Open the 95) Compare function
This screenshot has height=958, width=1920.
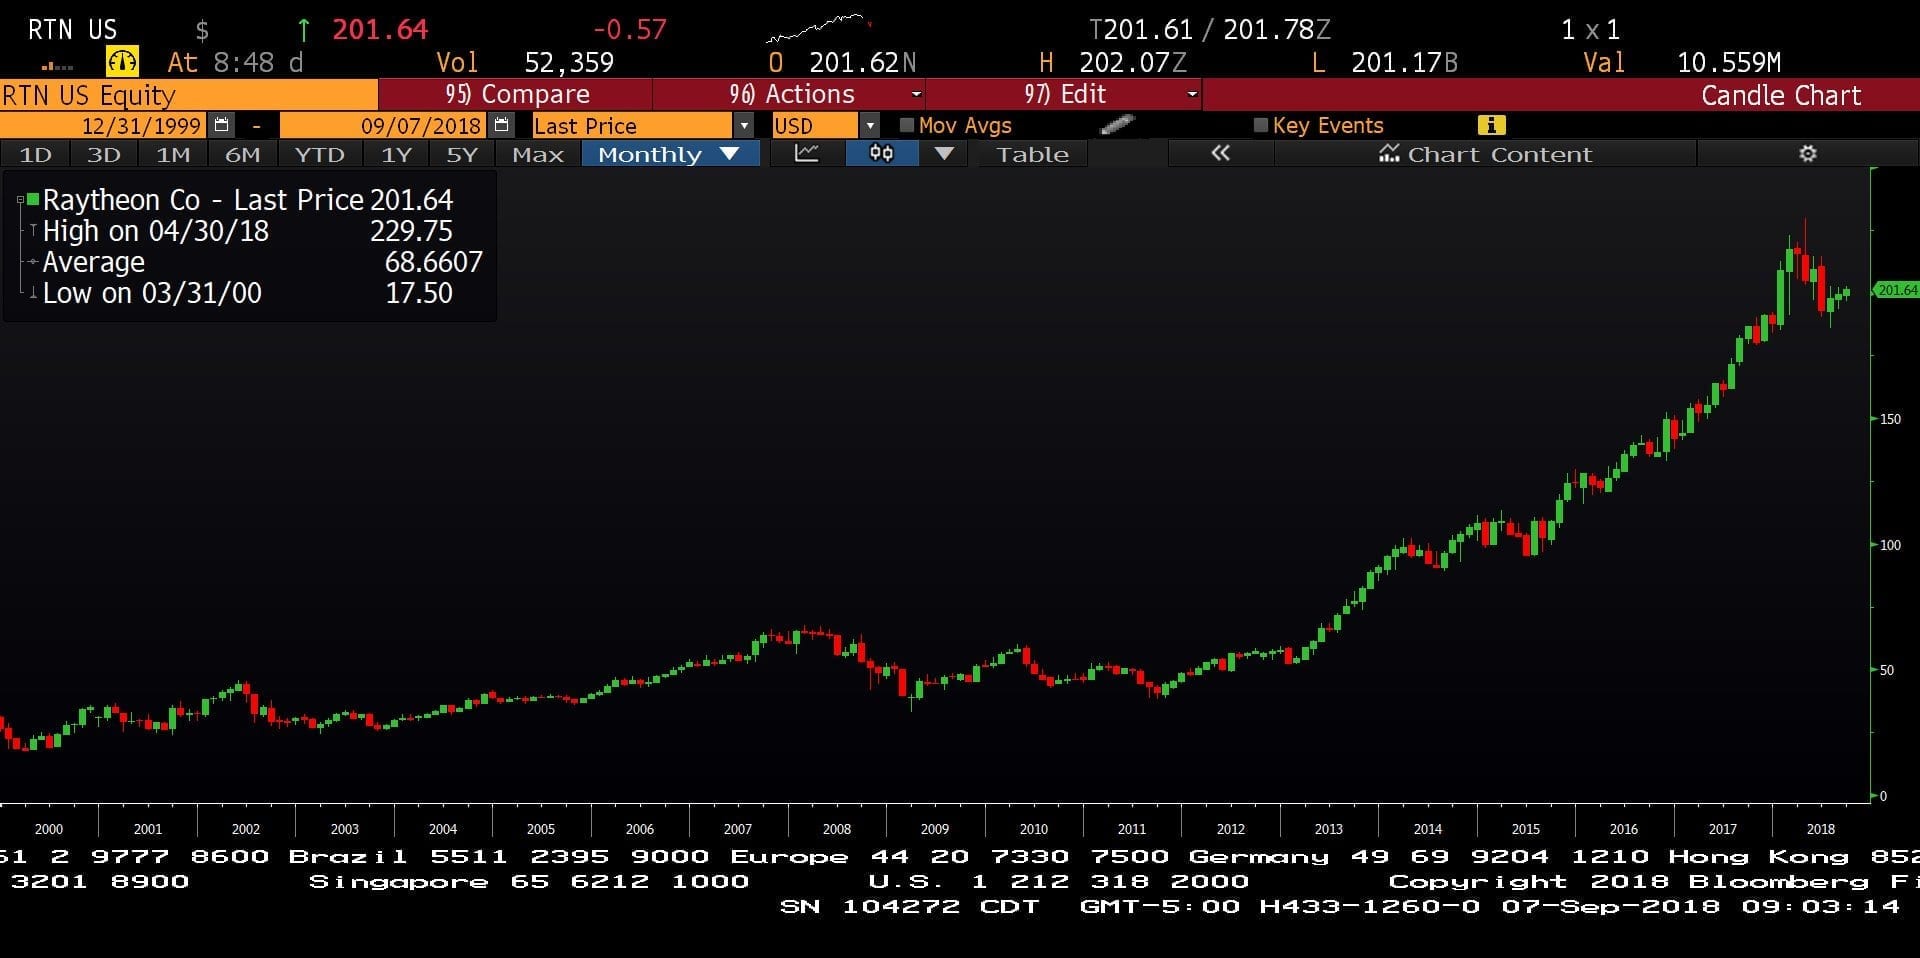pos(516,95)
